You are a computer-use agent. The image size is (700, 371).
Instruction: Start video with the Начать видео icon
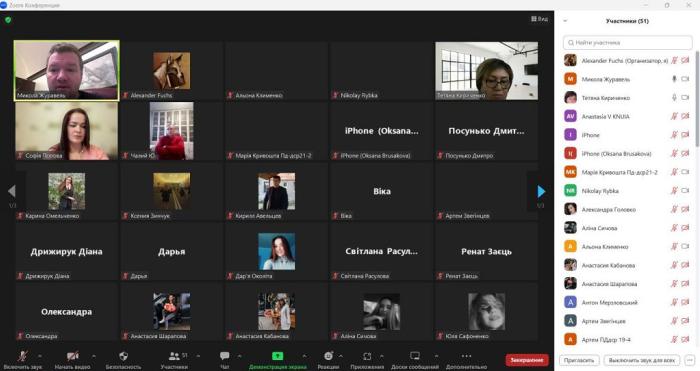[72, 356]
